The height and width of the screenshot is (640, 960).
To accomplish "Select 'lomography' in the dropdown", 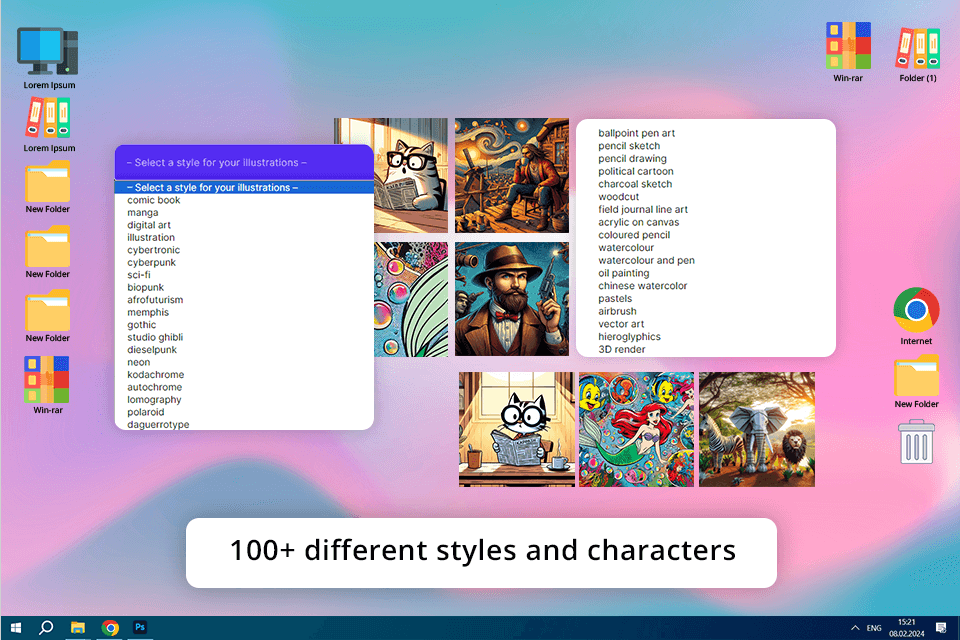I will [154, 399].
